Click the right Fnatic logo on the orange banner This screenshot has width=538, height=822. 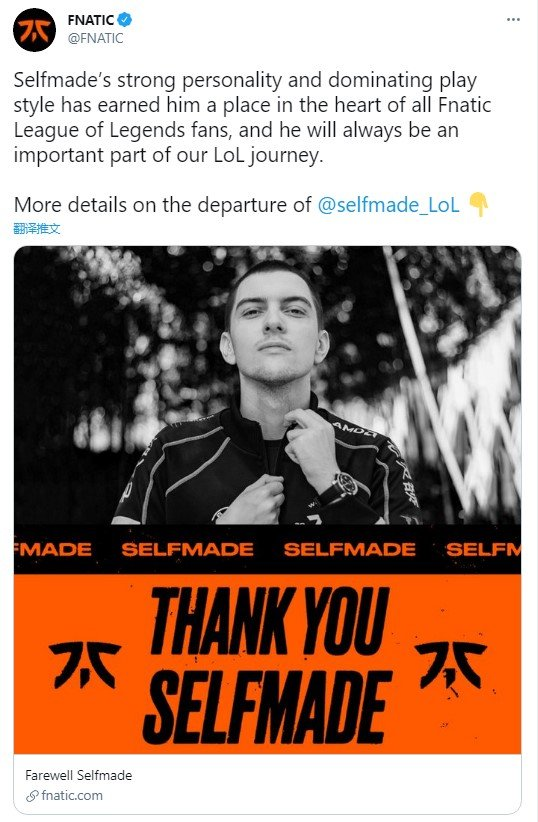(451, 664)
